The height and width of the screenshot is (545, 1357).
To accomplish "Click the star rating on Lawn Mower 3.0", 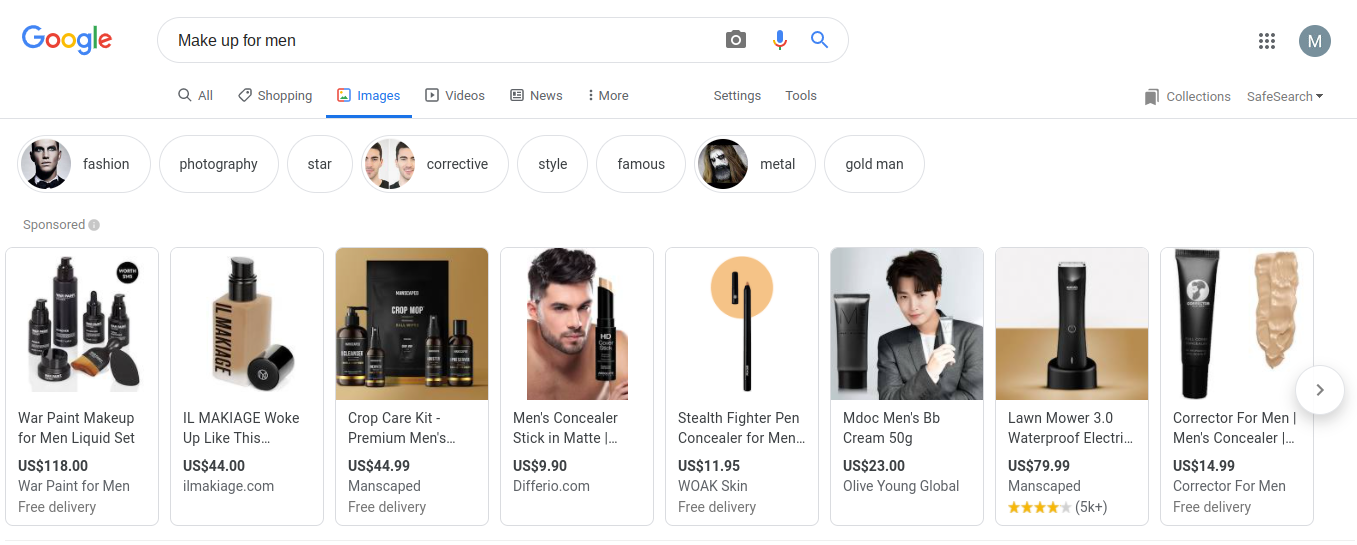I will coord(1040,507).
